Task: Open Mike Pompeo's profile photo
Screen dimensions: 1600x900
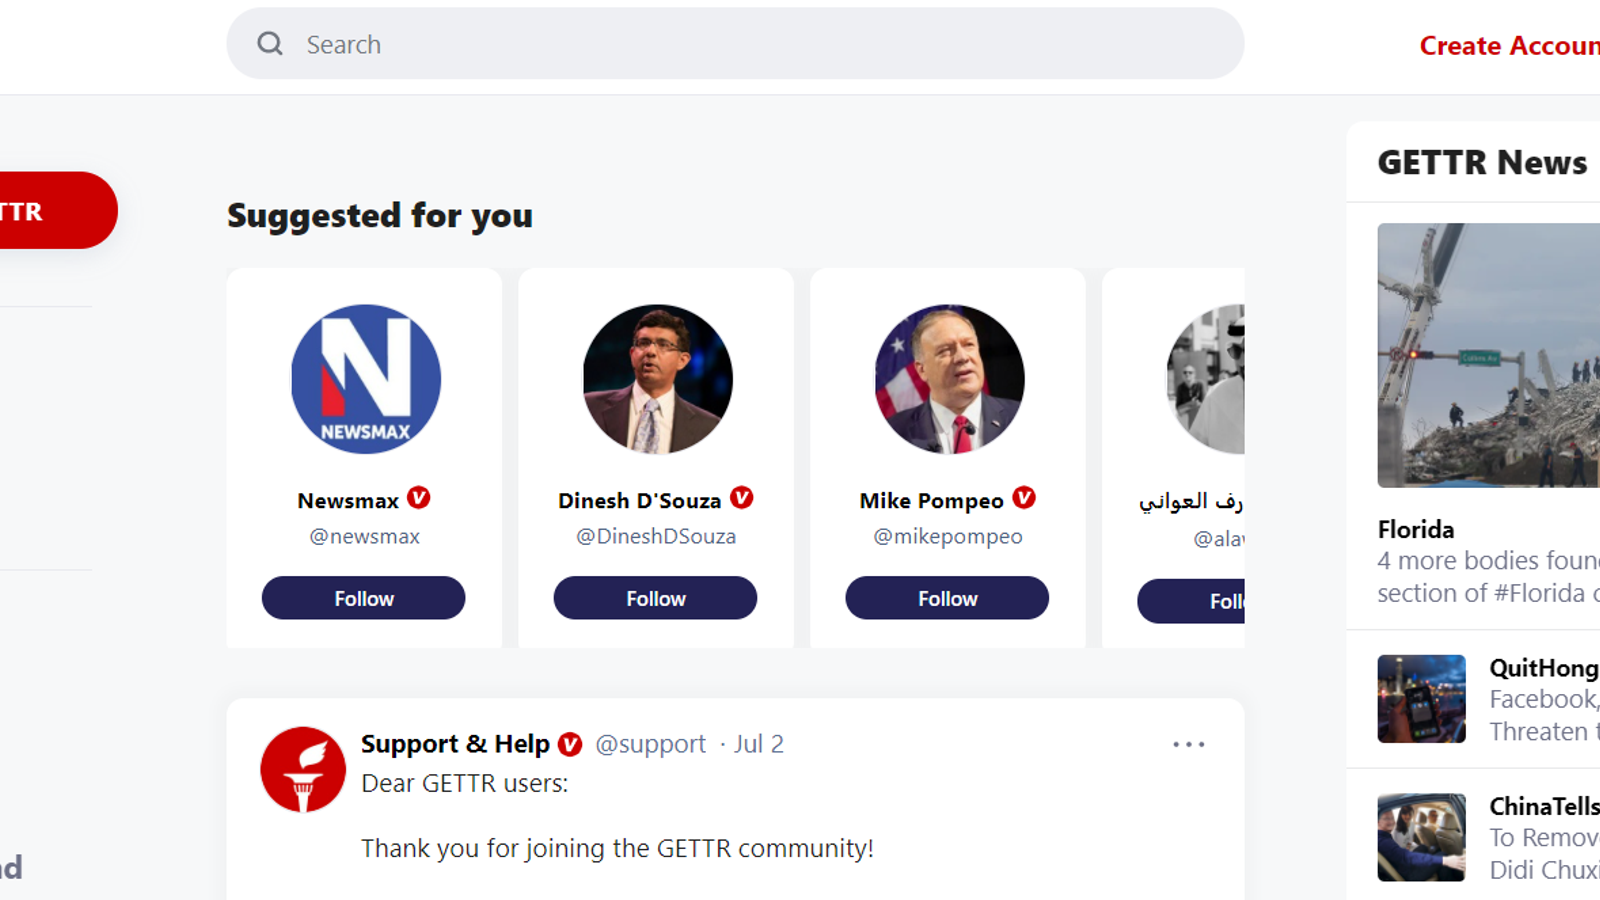Action: coord(949,379)
